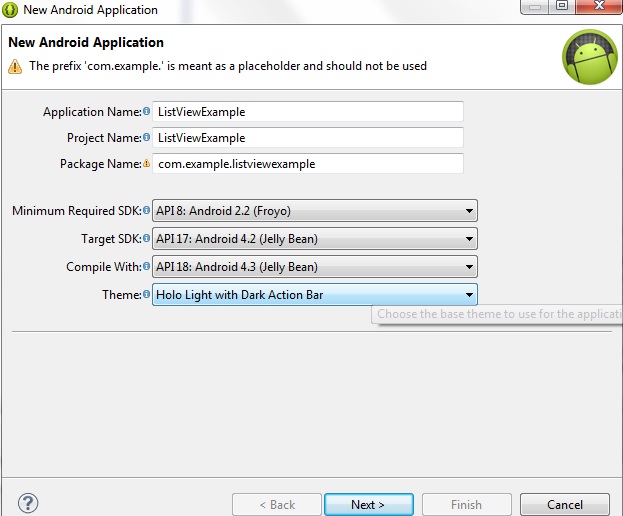Click into the Application Name text field
The image size is (623, 516).
click(x=308, y=112)
